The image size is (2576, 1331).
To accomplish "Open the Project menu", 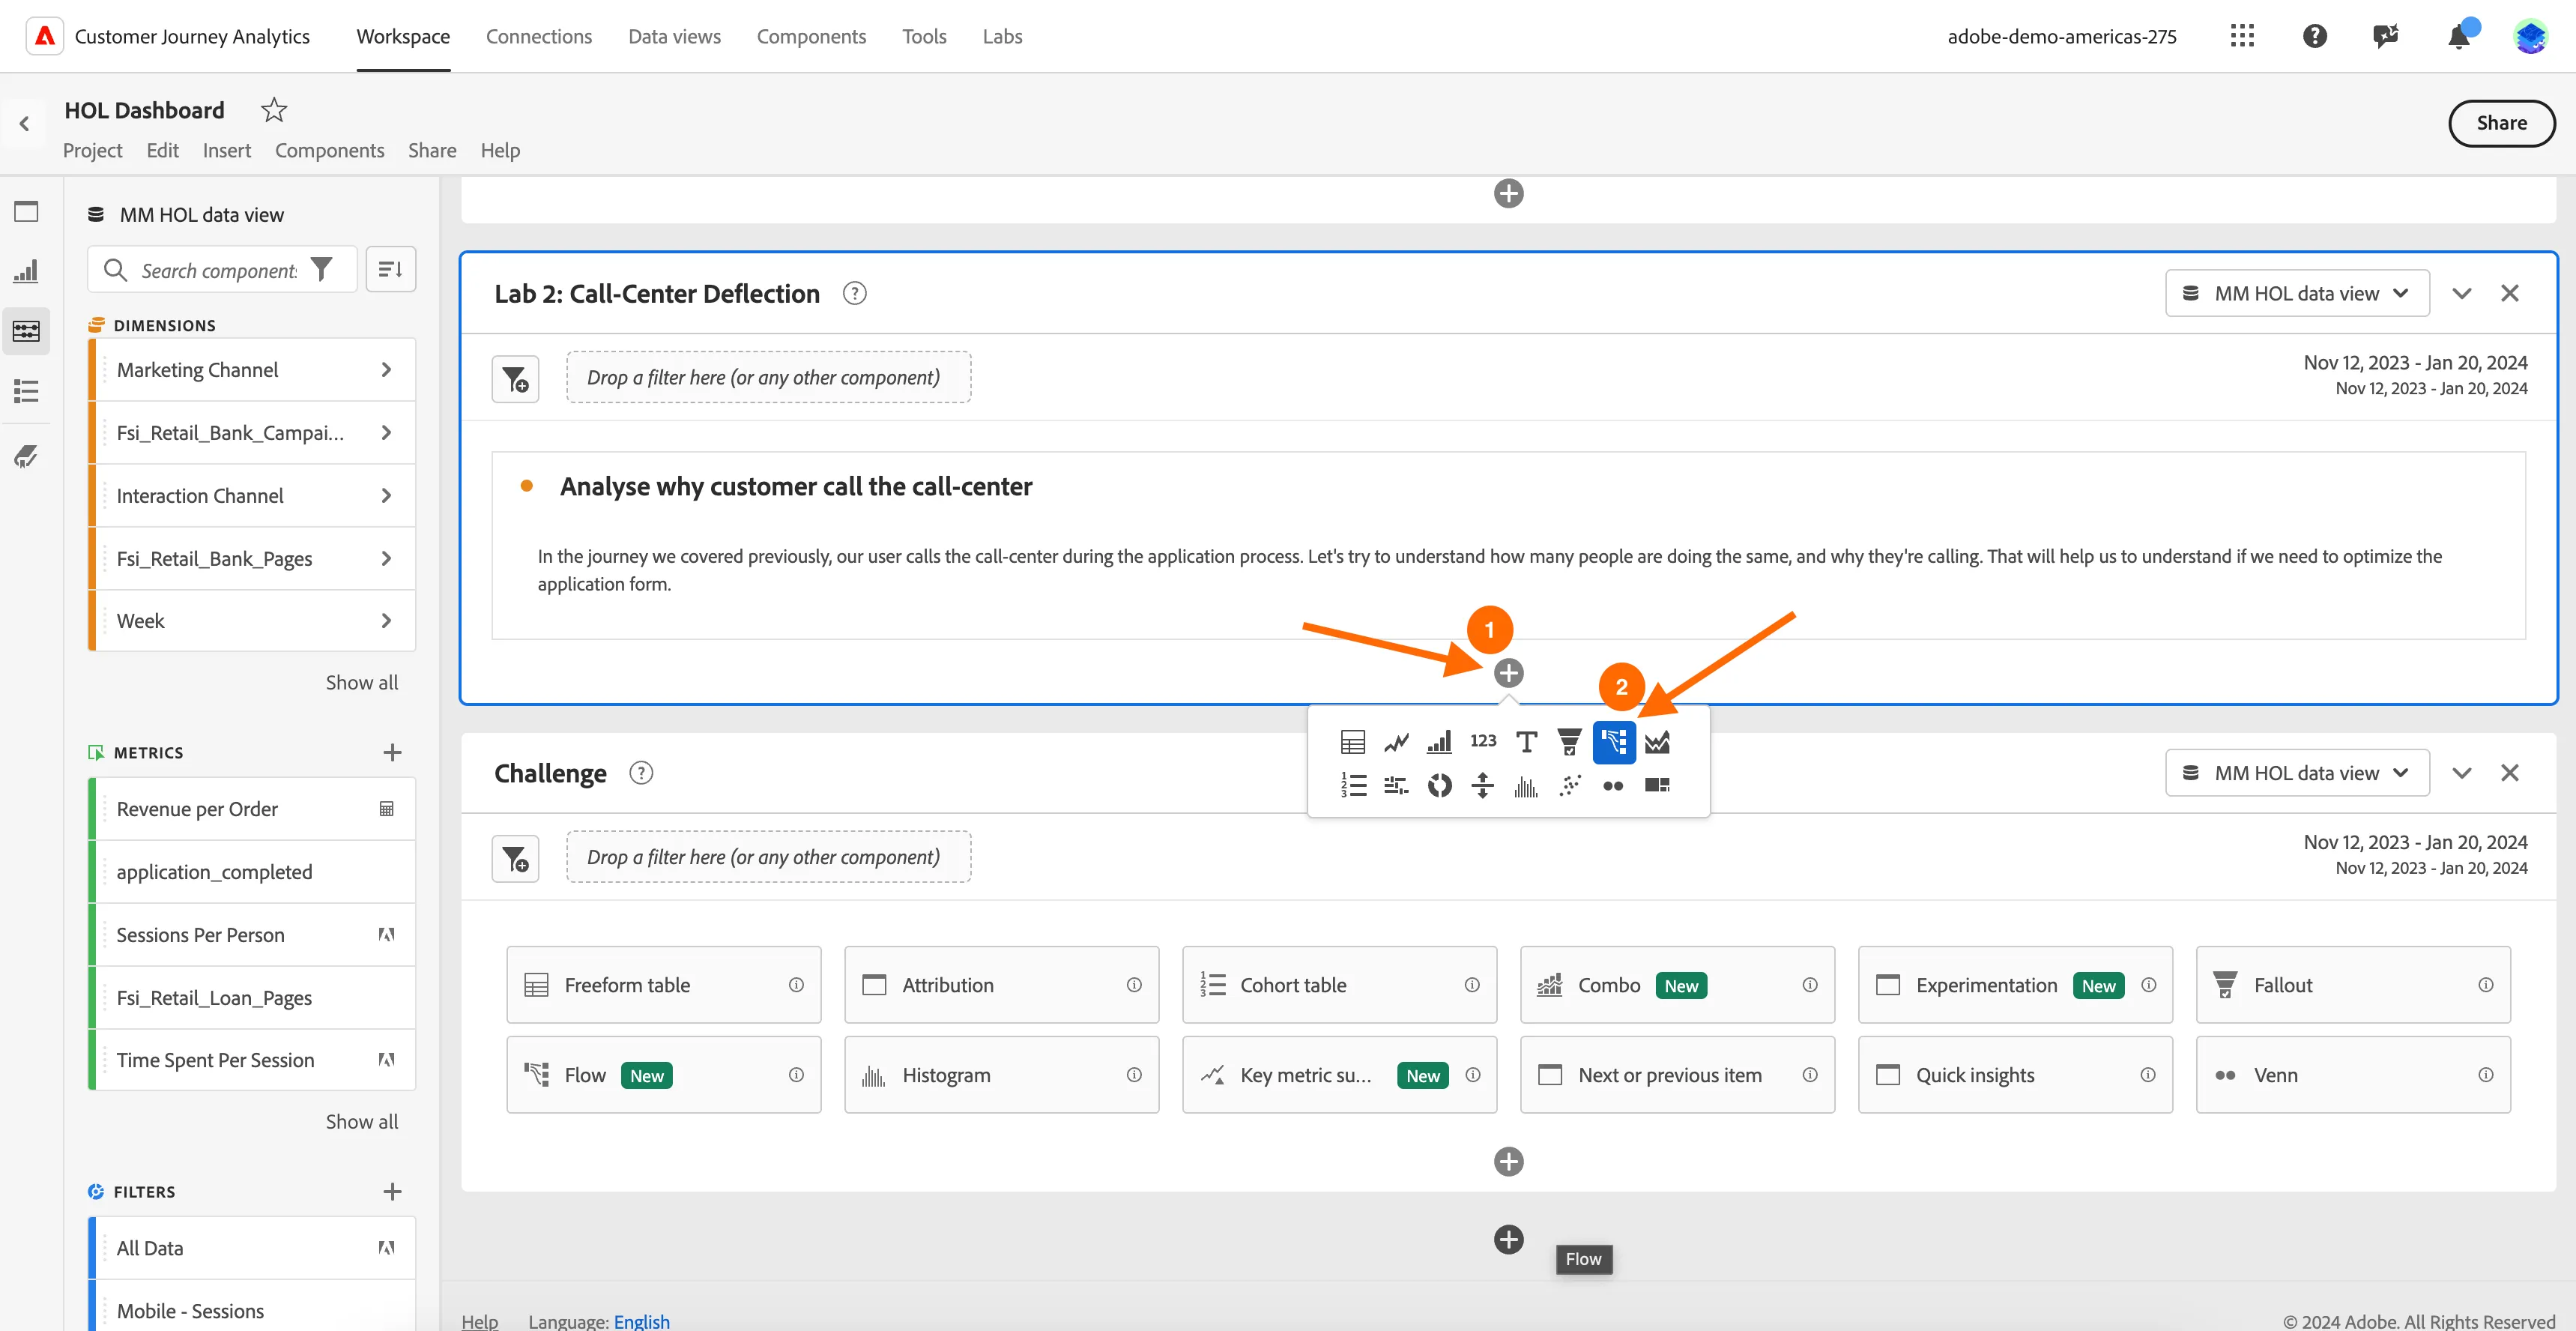I will click(92, 150).
